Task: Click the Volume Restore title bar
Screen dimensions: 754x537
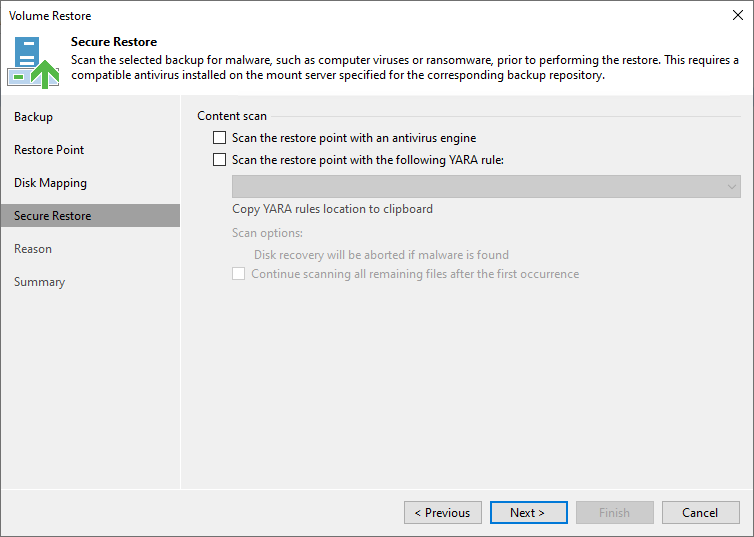Action: (x=300, y=16)
